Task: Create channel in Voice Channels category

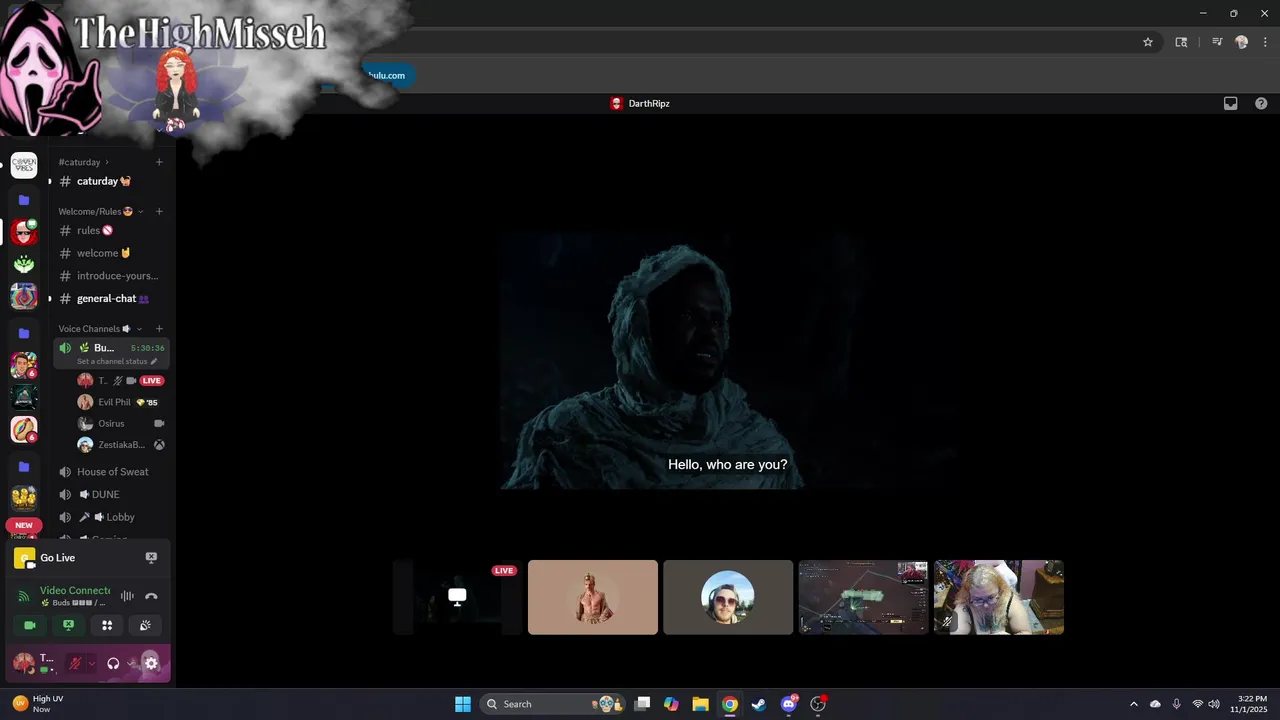Action: pos(159,329)
